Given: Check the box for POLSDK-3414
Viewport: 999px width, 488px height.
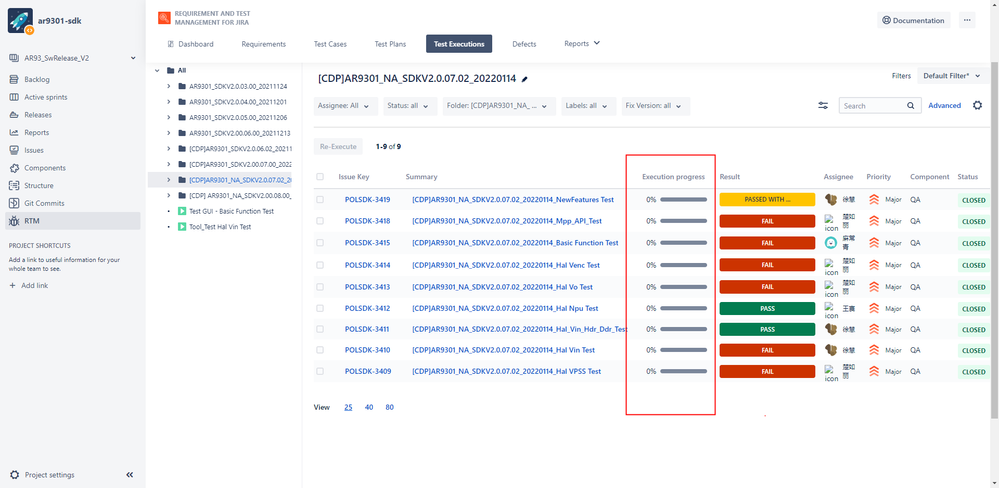Looking at the screenshot, I should [x=320, y=265].
